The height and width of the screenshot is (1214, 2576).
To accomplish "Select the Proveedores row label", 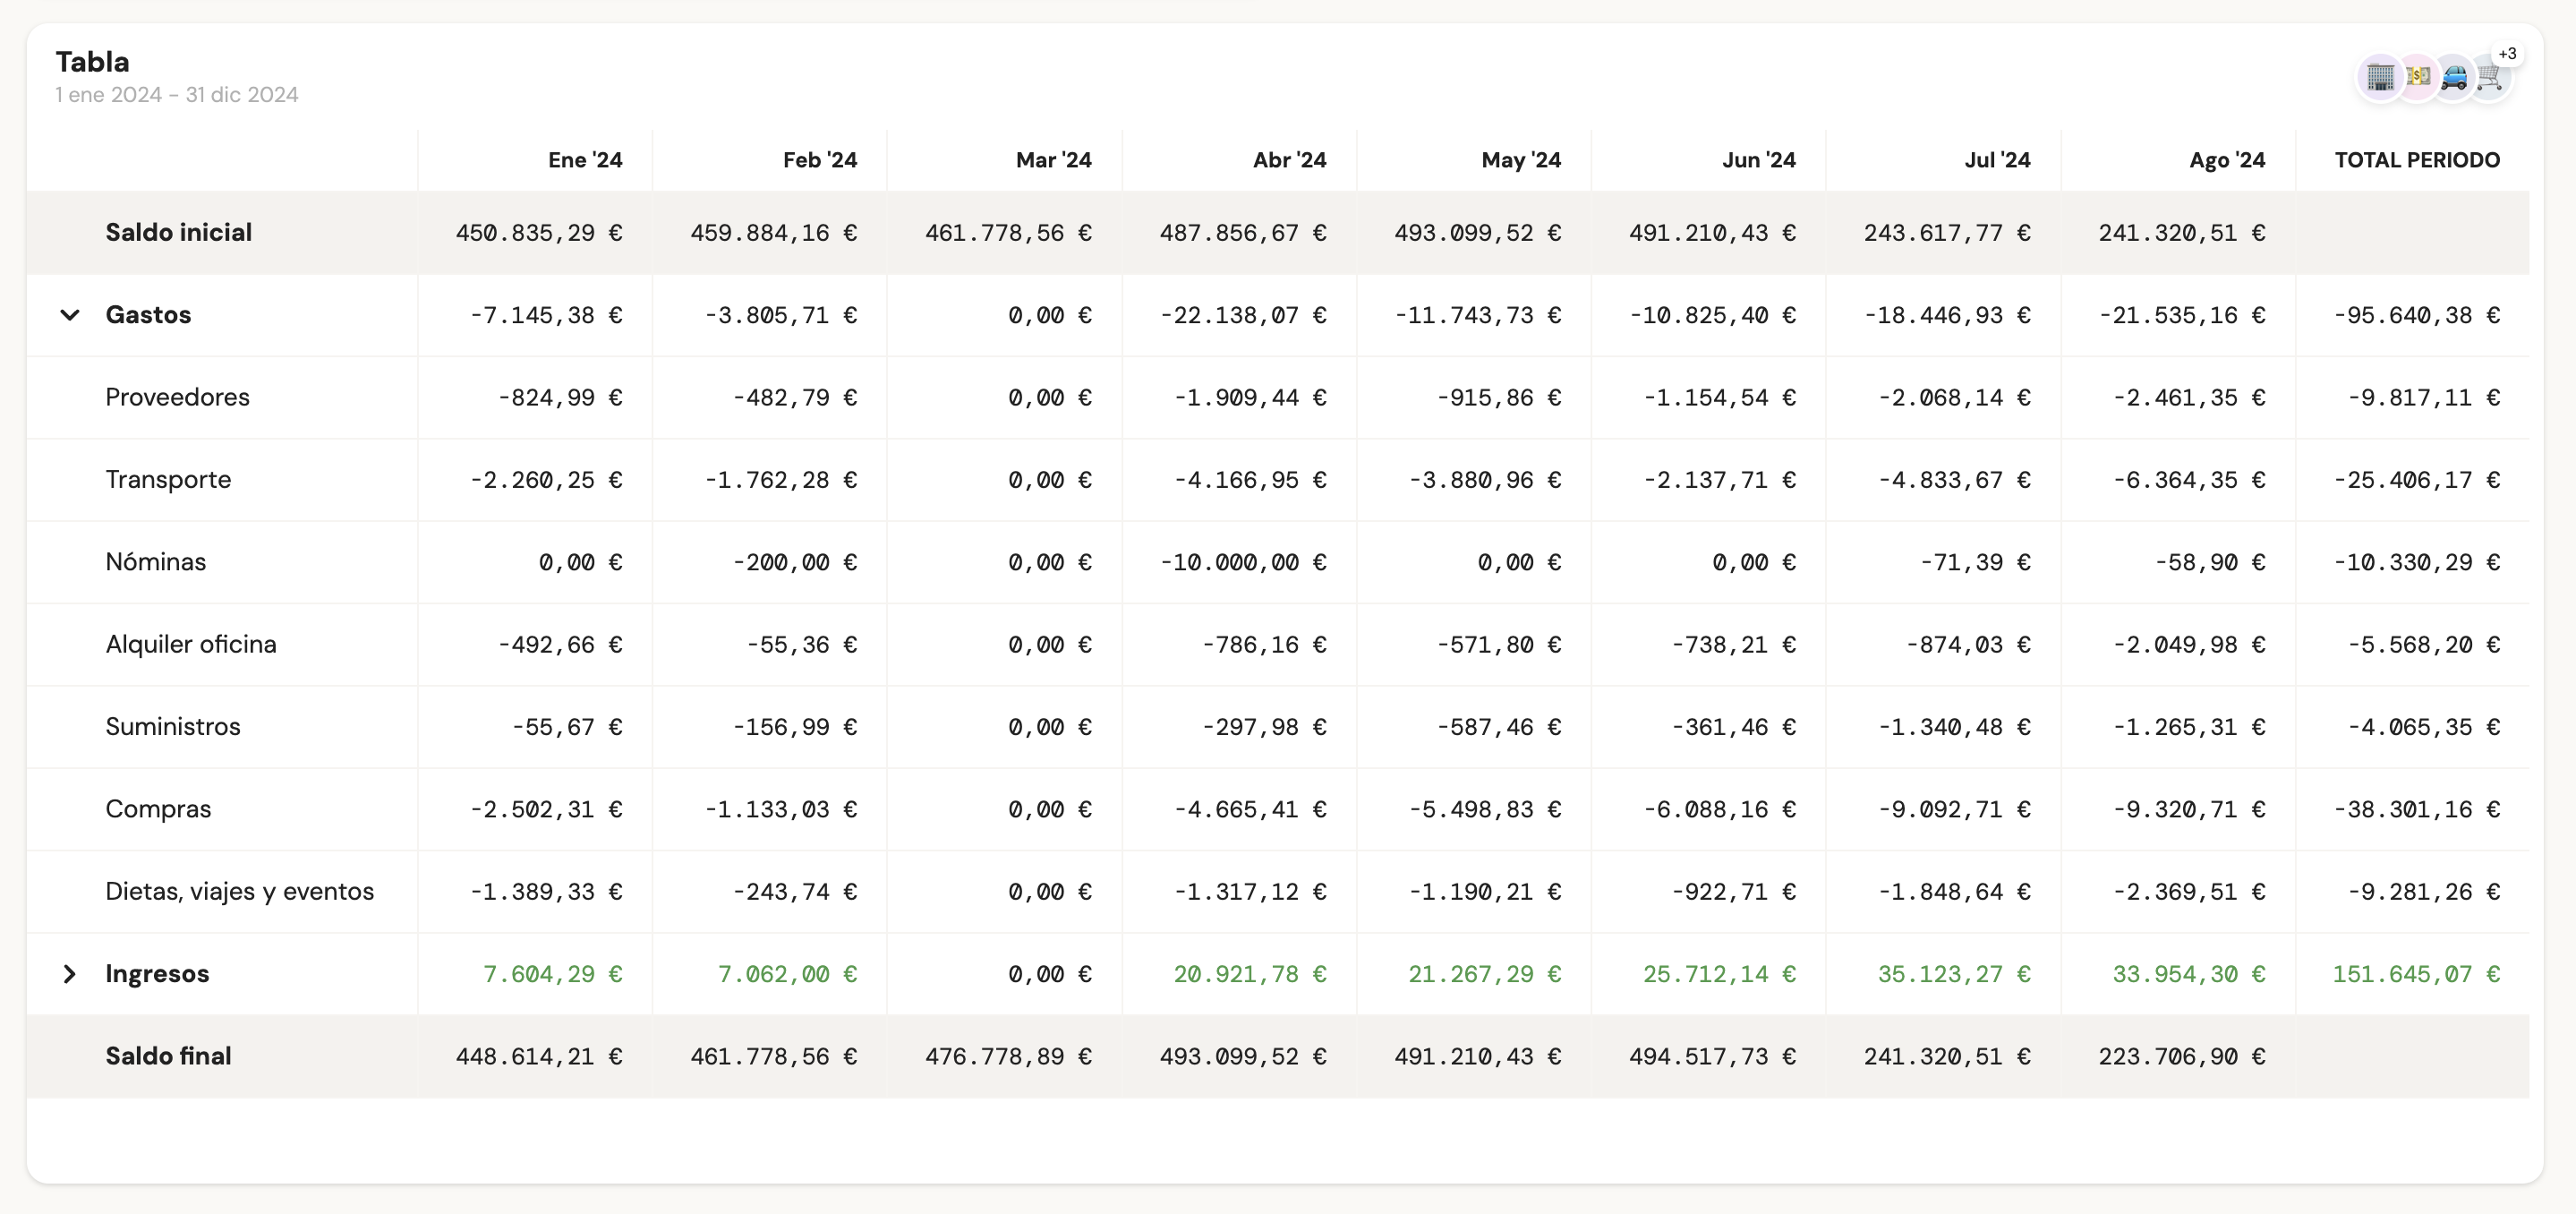I will tap(178, 397).
